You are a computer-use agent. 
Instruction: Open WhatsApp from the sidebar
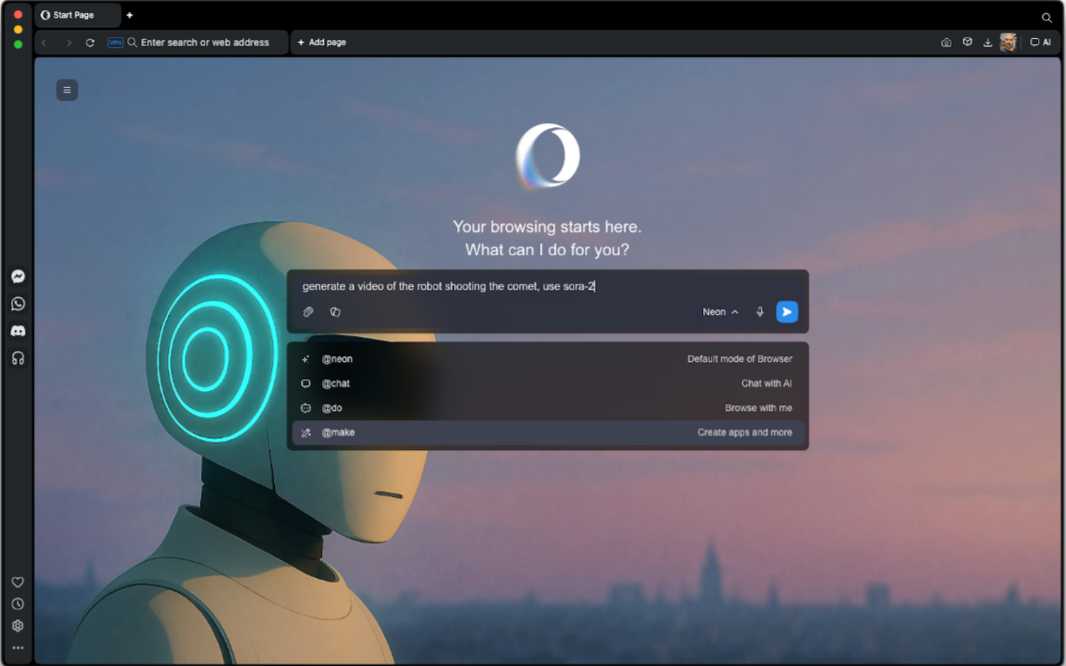click(x=17, y=303)
